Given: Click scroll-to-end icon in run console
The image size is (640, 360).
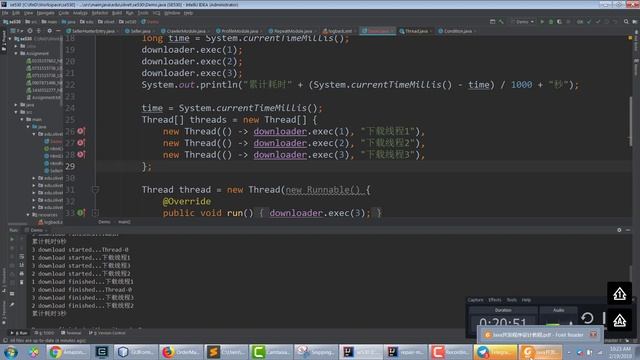Looking at the screenshot, I should (x=22, y=265).
